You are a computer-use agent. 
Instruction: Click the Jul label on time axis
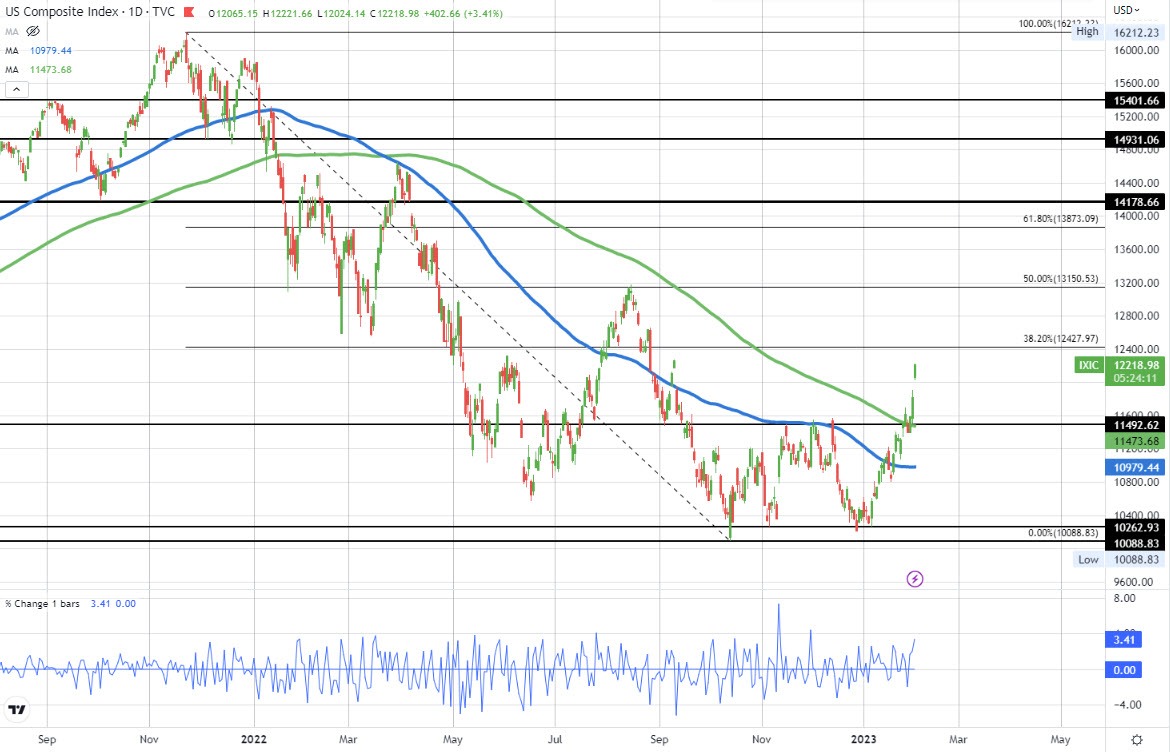coord(555,739)
